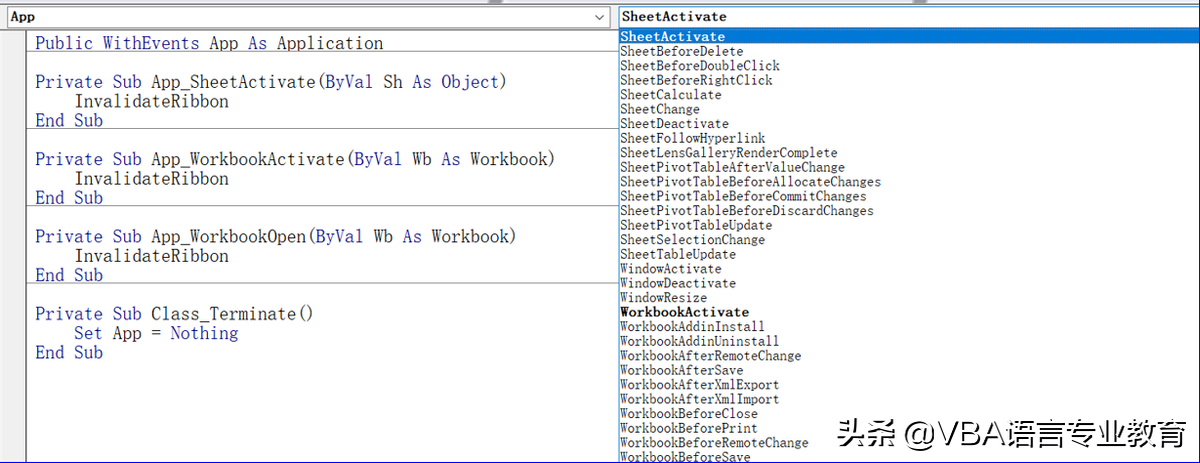Select SheetSelectionChange from the list
Image resolution: width=1200 pixels, height=463 pixels.
692,240
